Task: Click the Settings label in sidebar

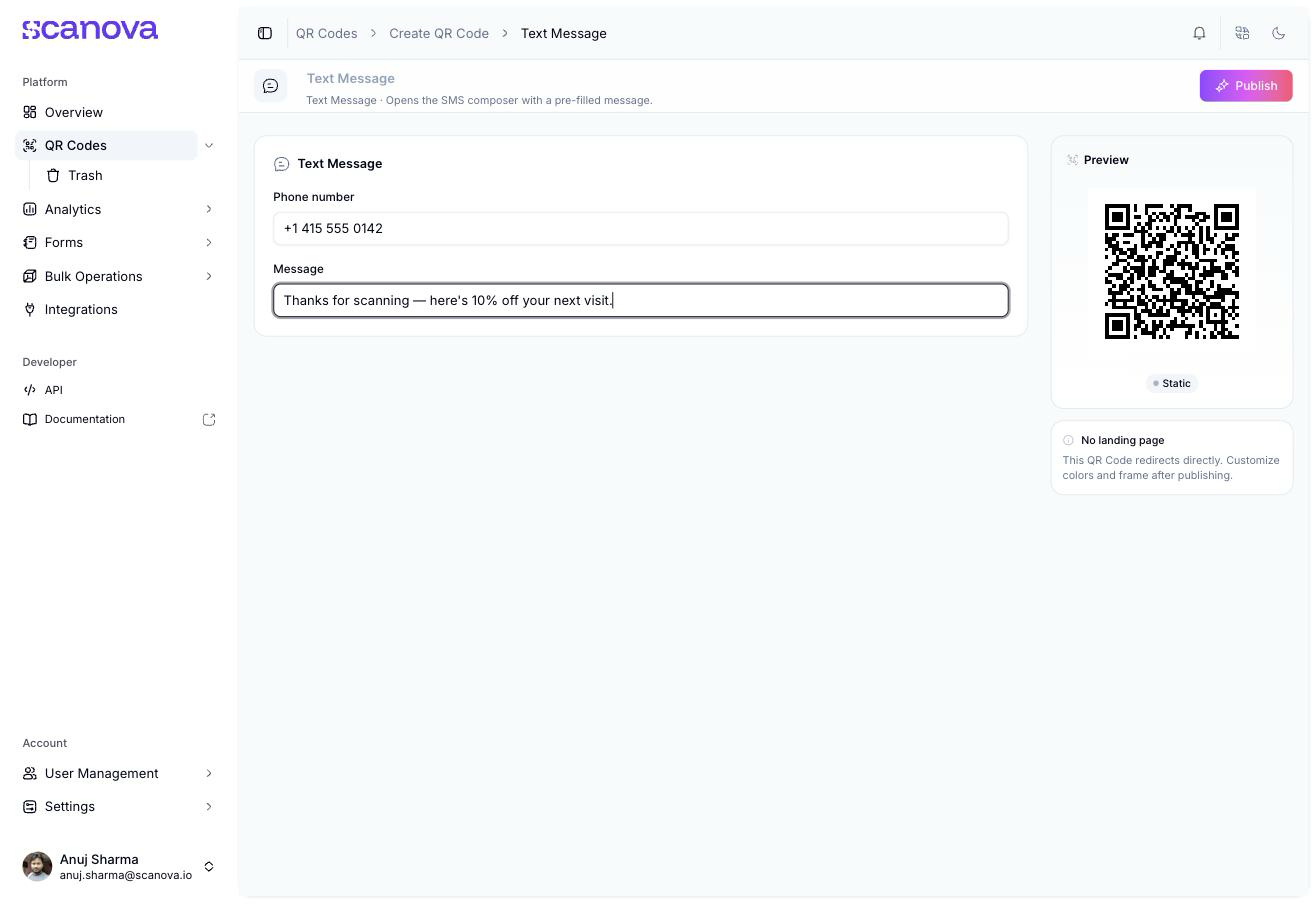Action: pos(70,806)
